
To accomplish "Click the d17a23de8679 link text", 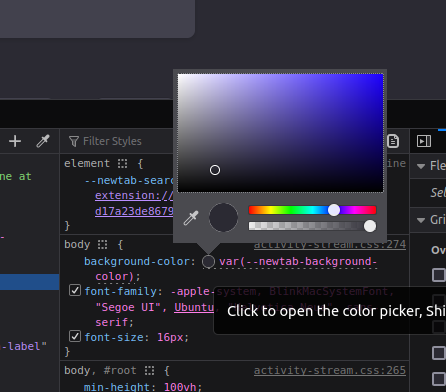I will coord(134,211).
